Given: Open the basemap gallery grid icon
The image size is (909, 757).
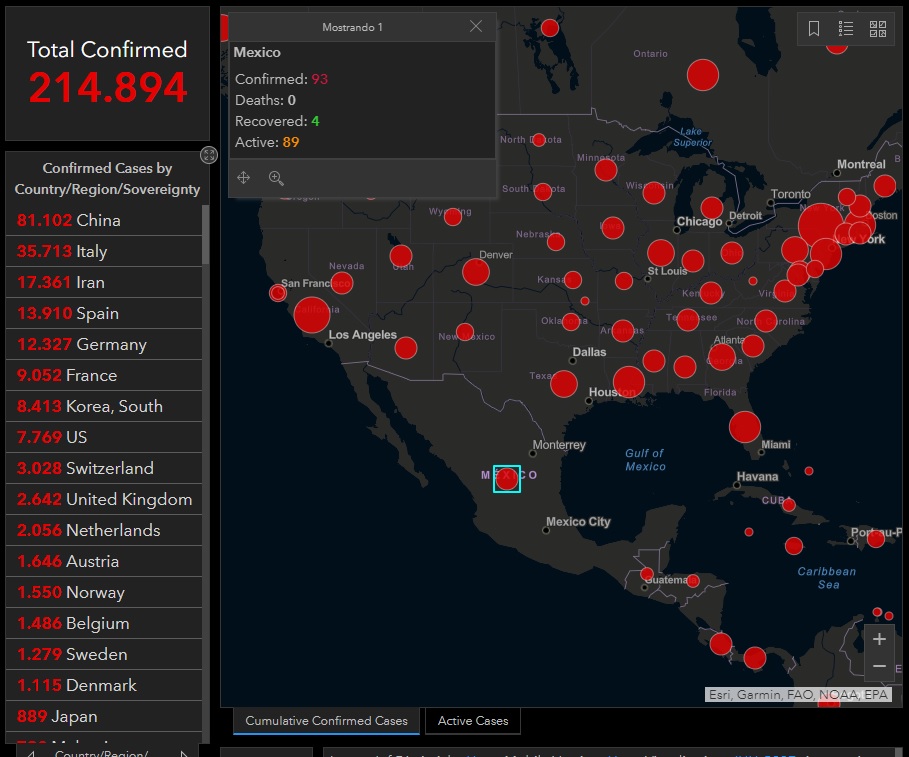Looking at the screenshot, I should pos(878,29).
